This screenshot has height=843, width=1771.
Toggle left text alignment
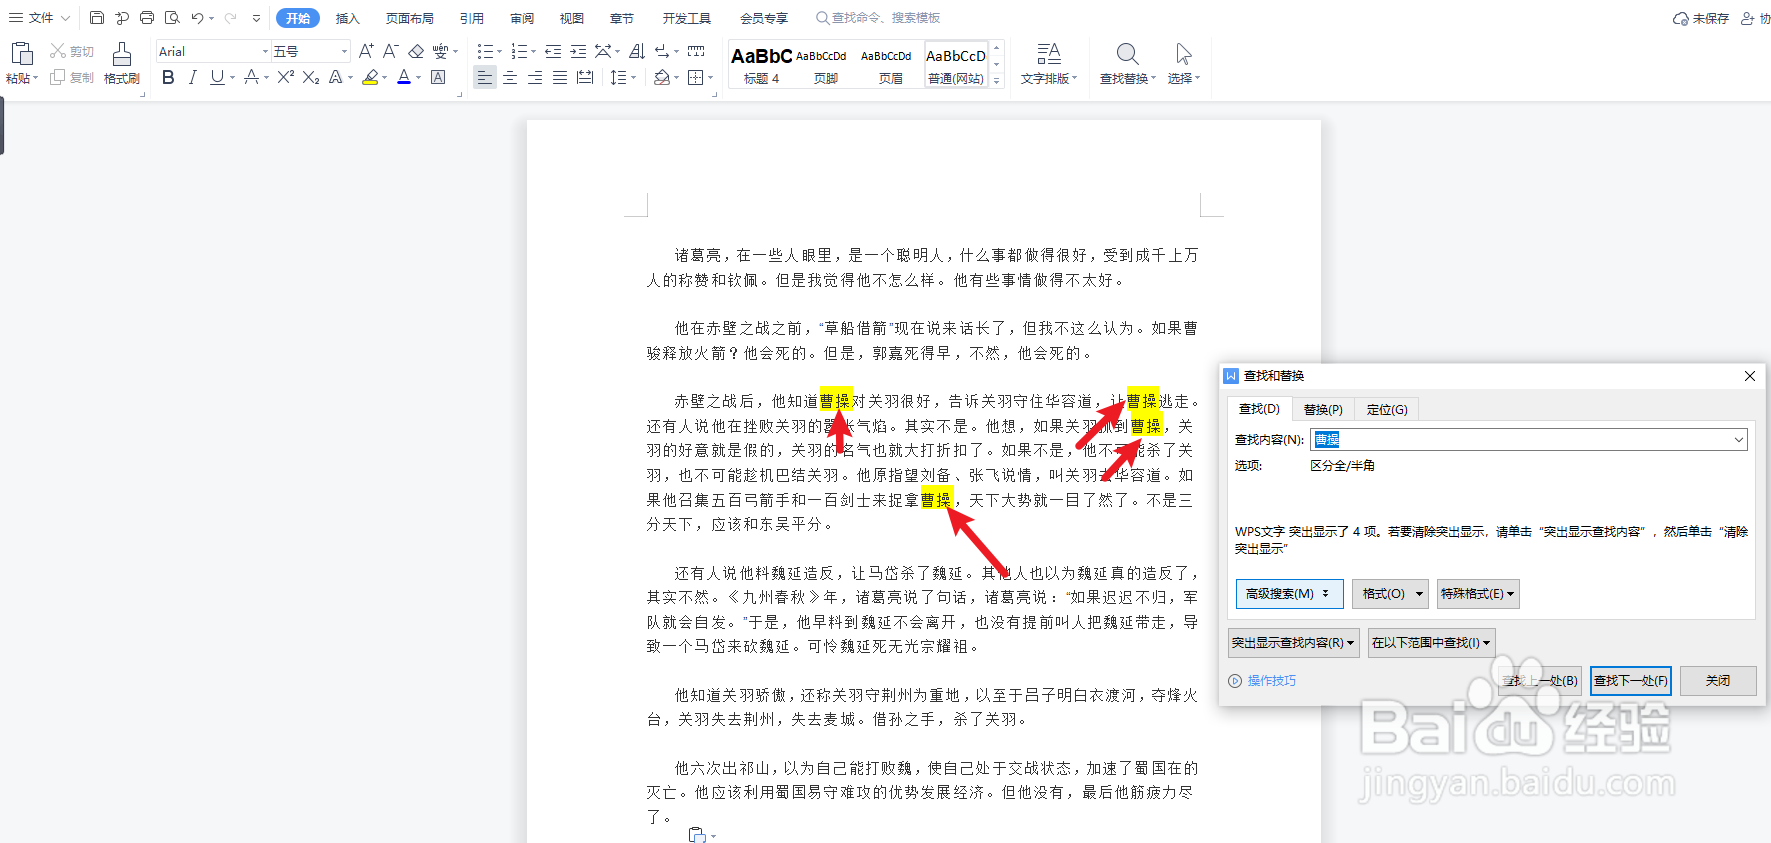485,77
